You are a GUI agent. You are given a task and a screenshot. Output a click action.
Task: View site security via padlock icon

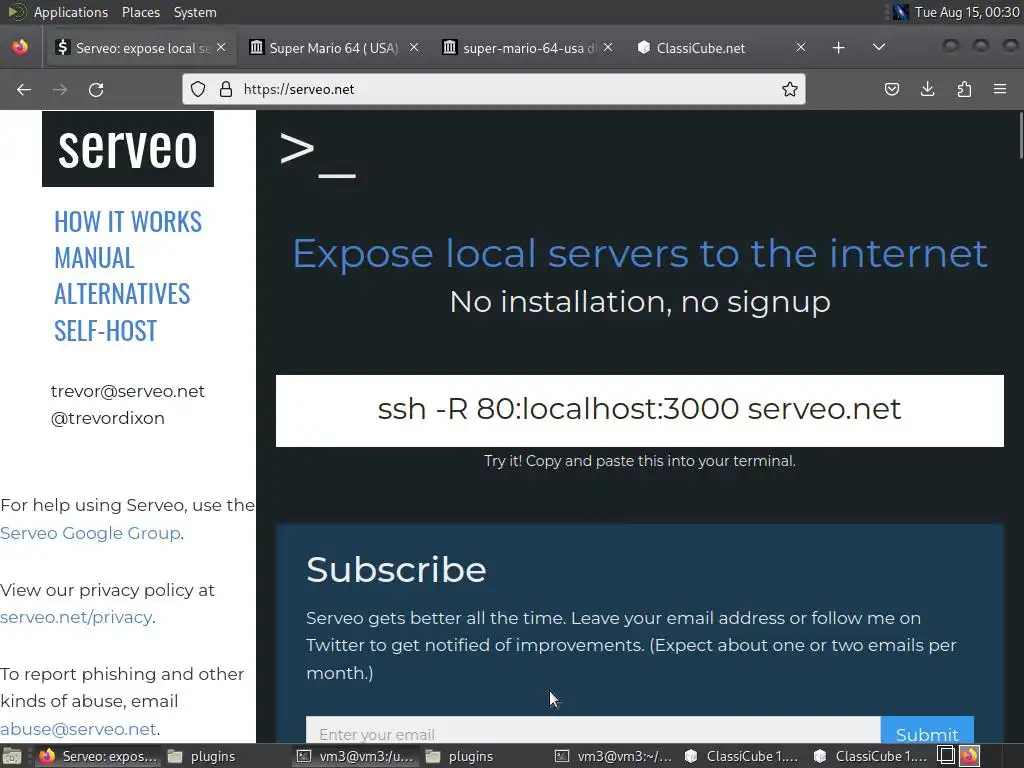(226, 89)
